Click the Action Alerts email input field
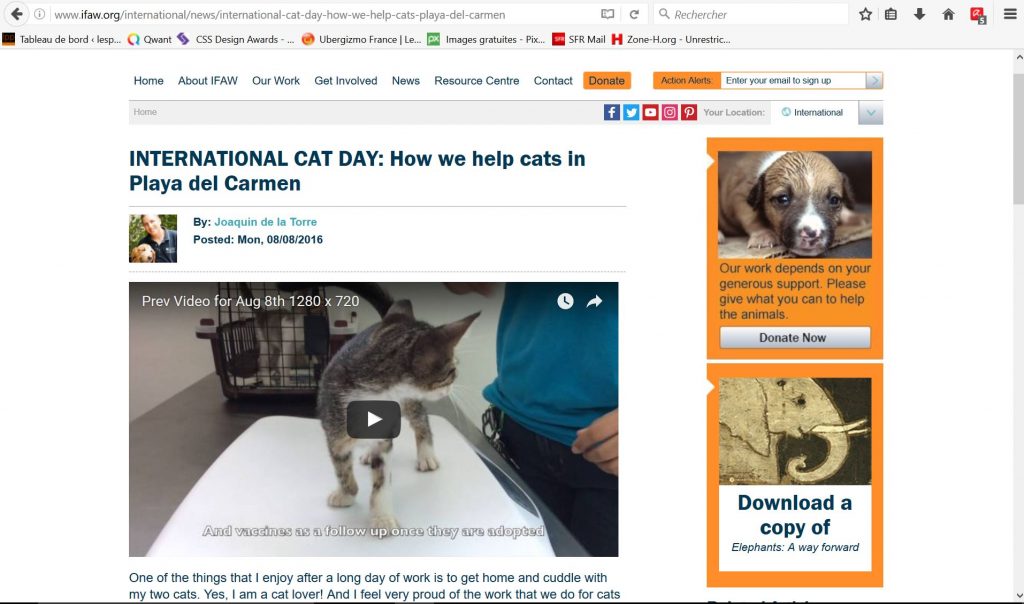Screen dimensions: 1024x604 (x=793, y=80)
